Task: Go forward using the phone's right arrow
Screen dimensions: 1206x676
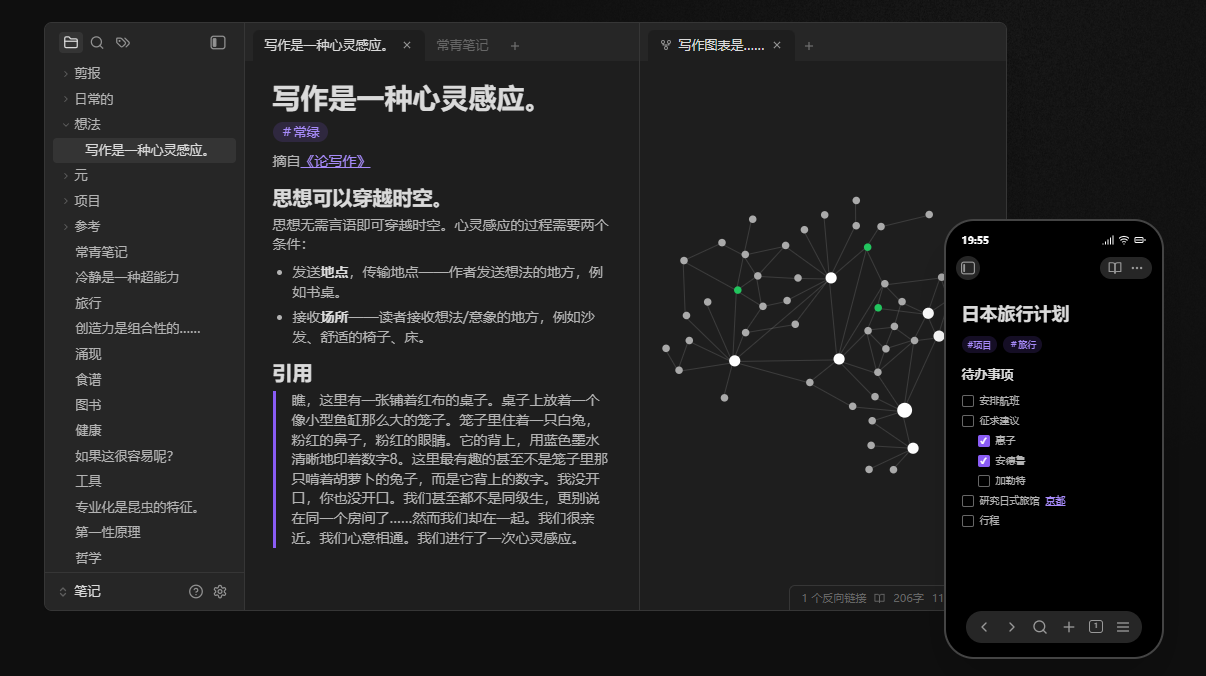Action: point(1012,627)
